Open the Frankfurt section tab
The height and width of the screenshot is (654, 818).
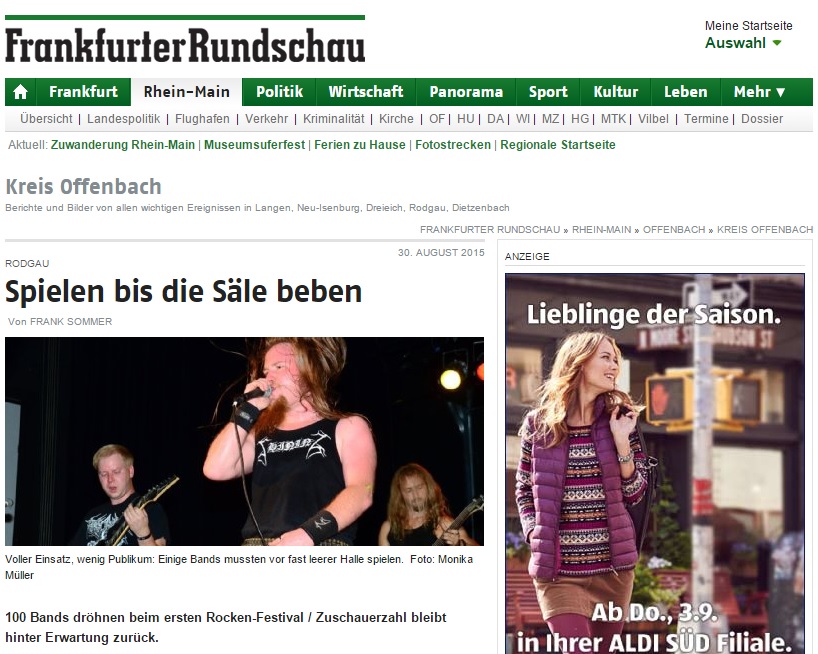point(83,92)
